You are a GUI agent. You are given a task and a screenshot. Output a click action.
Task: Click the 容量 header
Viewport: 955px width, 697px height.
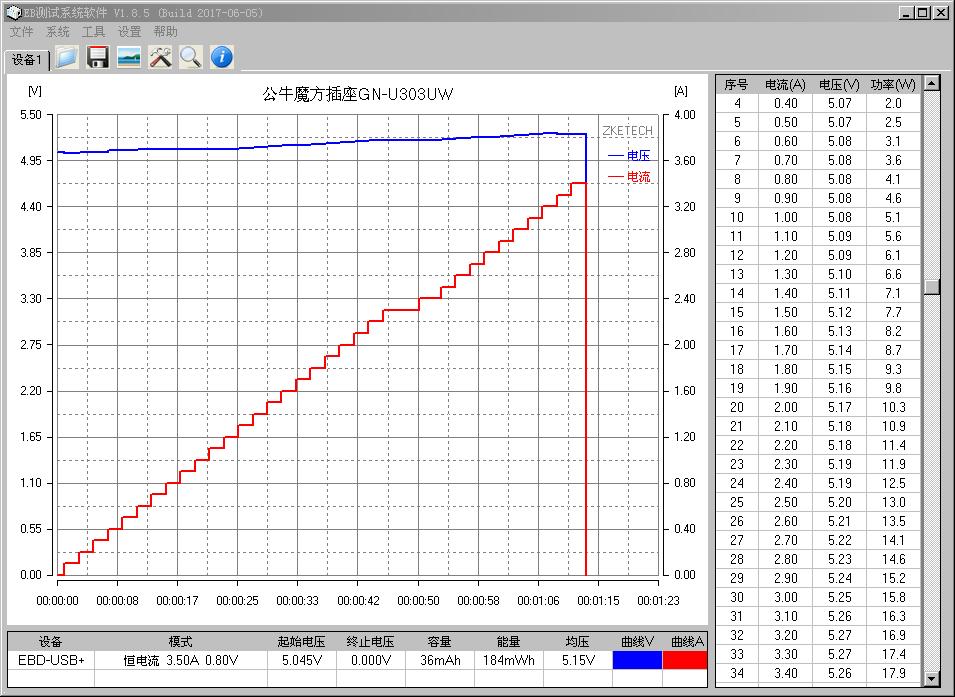(440, 642)
